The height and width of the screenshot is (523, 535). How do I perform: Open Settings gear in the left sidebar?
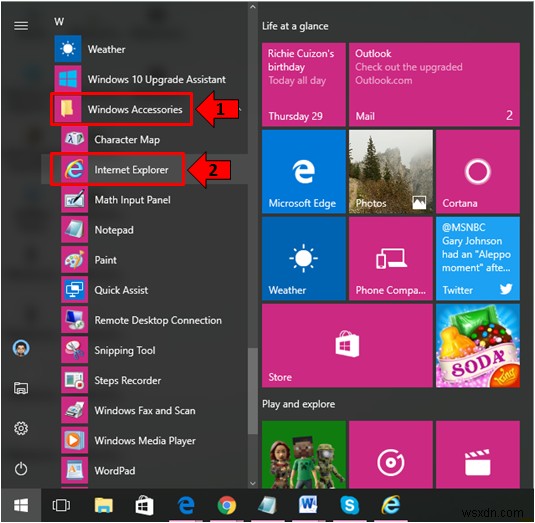[21, 428]
